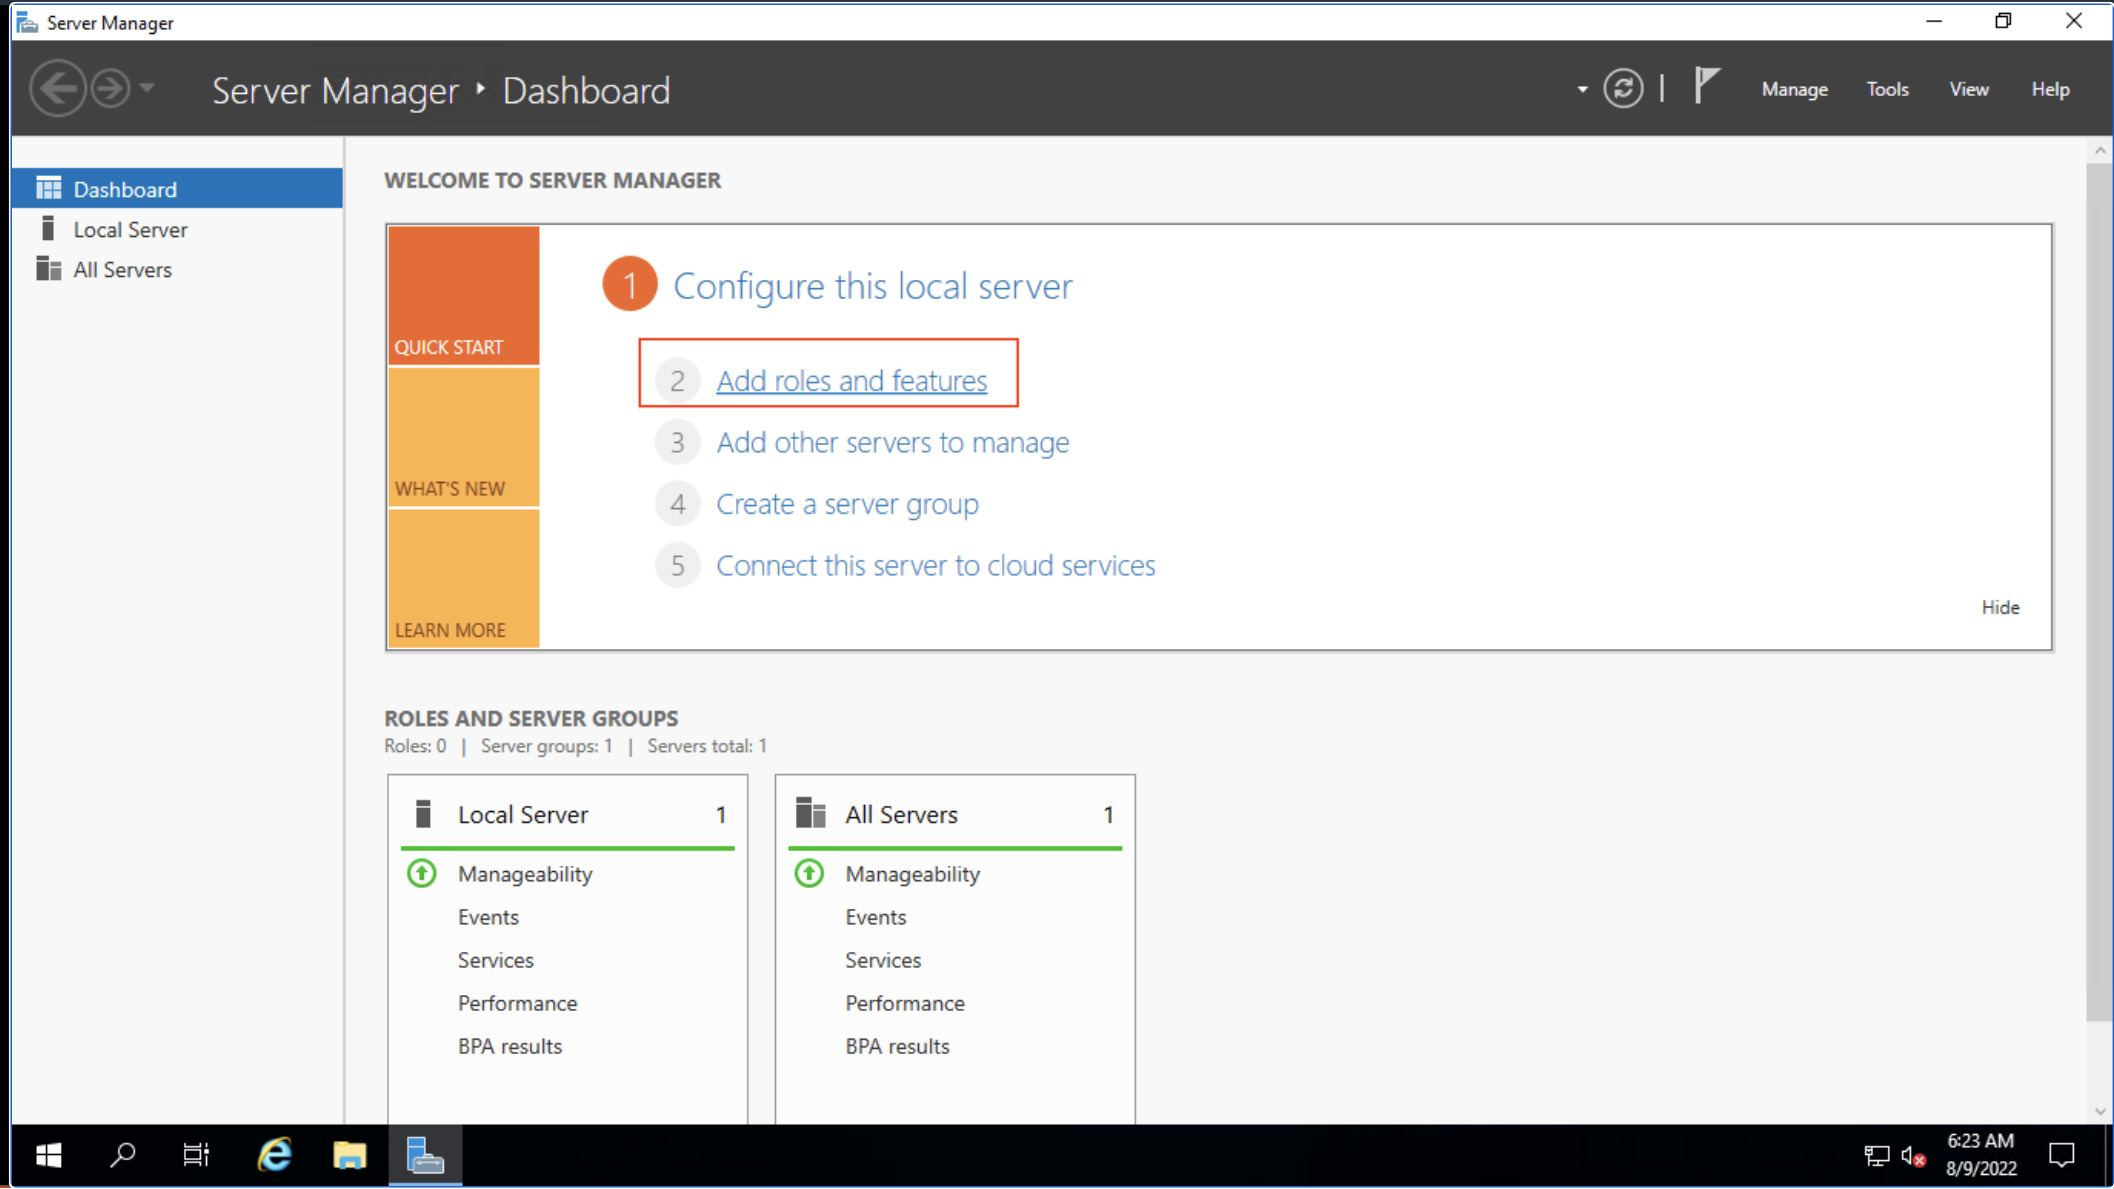Click Local Server icon in navigation pane
The image size is (2114, 1189).
point(47,229)
